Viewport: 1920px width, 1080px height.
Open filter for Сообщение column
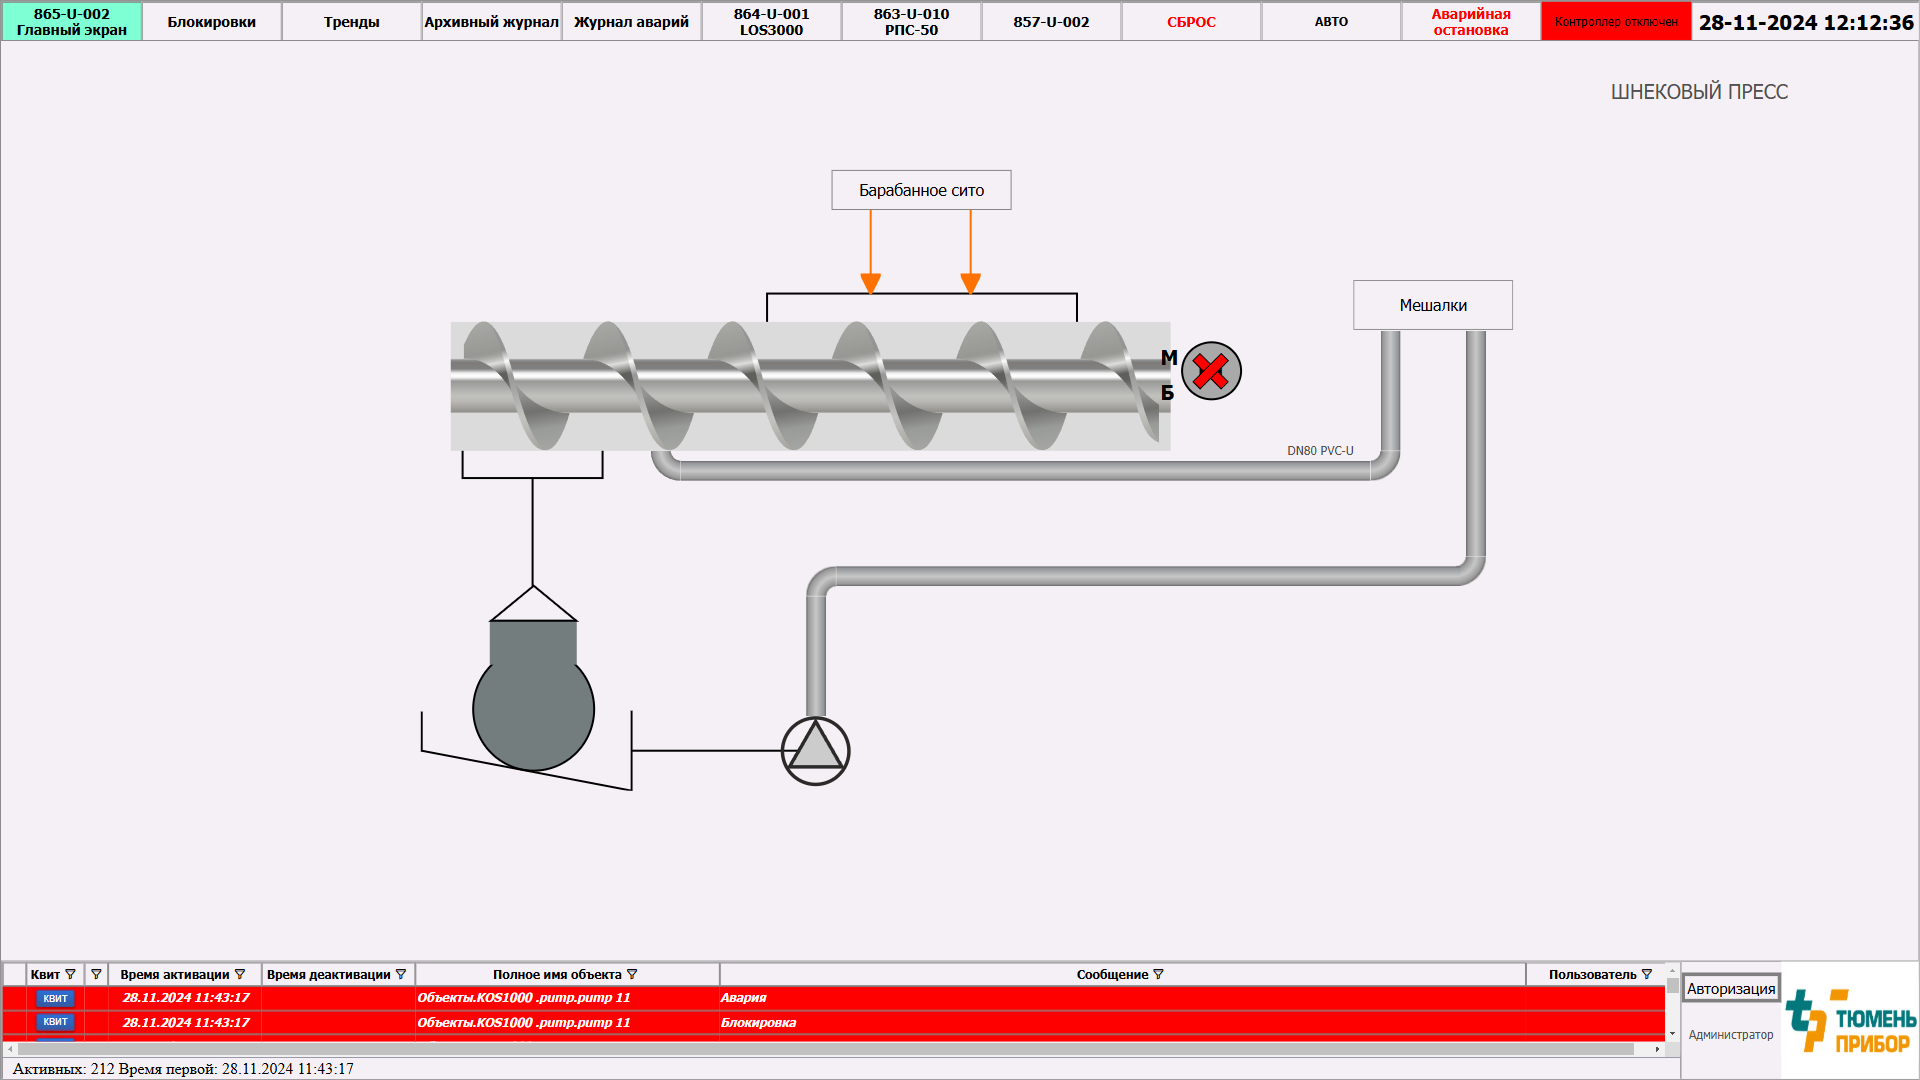tap(1159, 974)
